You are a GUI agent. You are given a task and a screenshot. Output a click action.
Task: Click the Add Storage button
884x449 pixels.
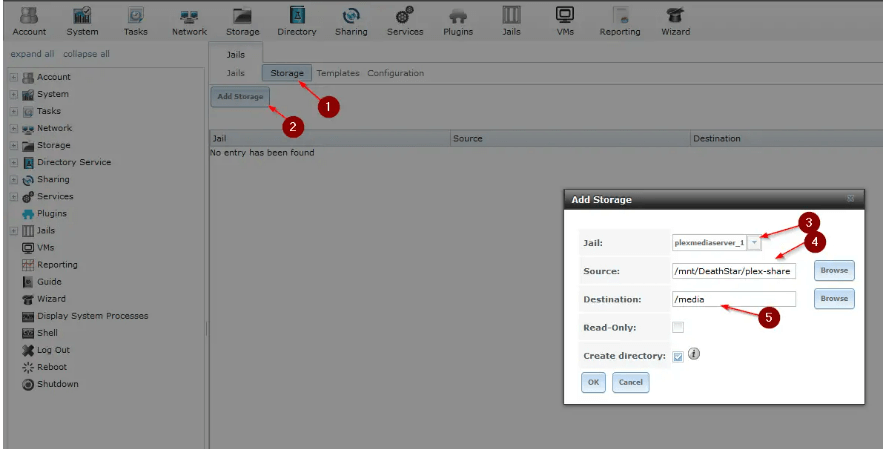point(239,97)
